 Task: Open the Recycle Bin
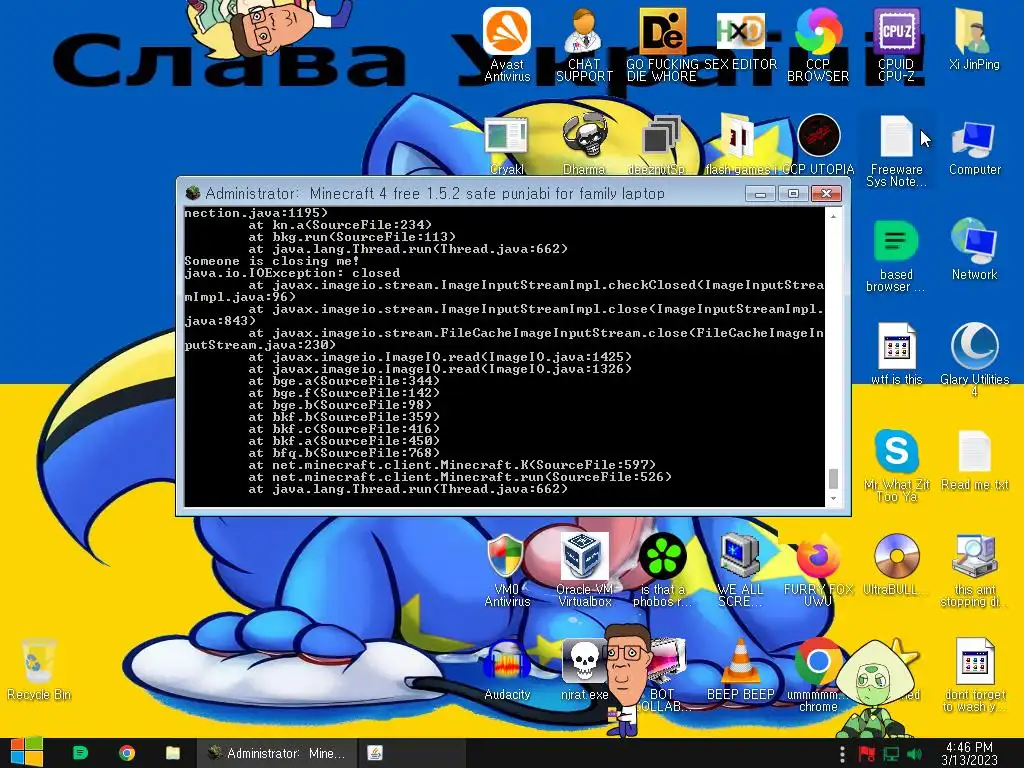(x=38, y=670)
